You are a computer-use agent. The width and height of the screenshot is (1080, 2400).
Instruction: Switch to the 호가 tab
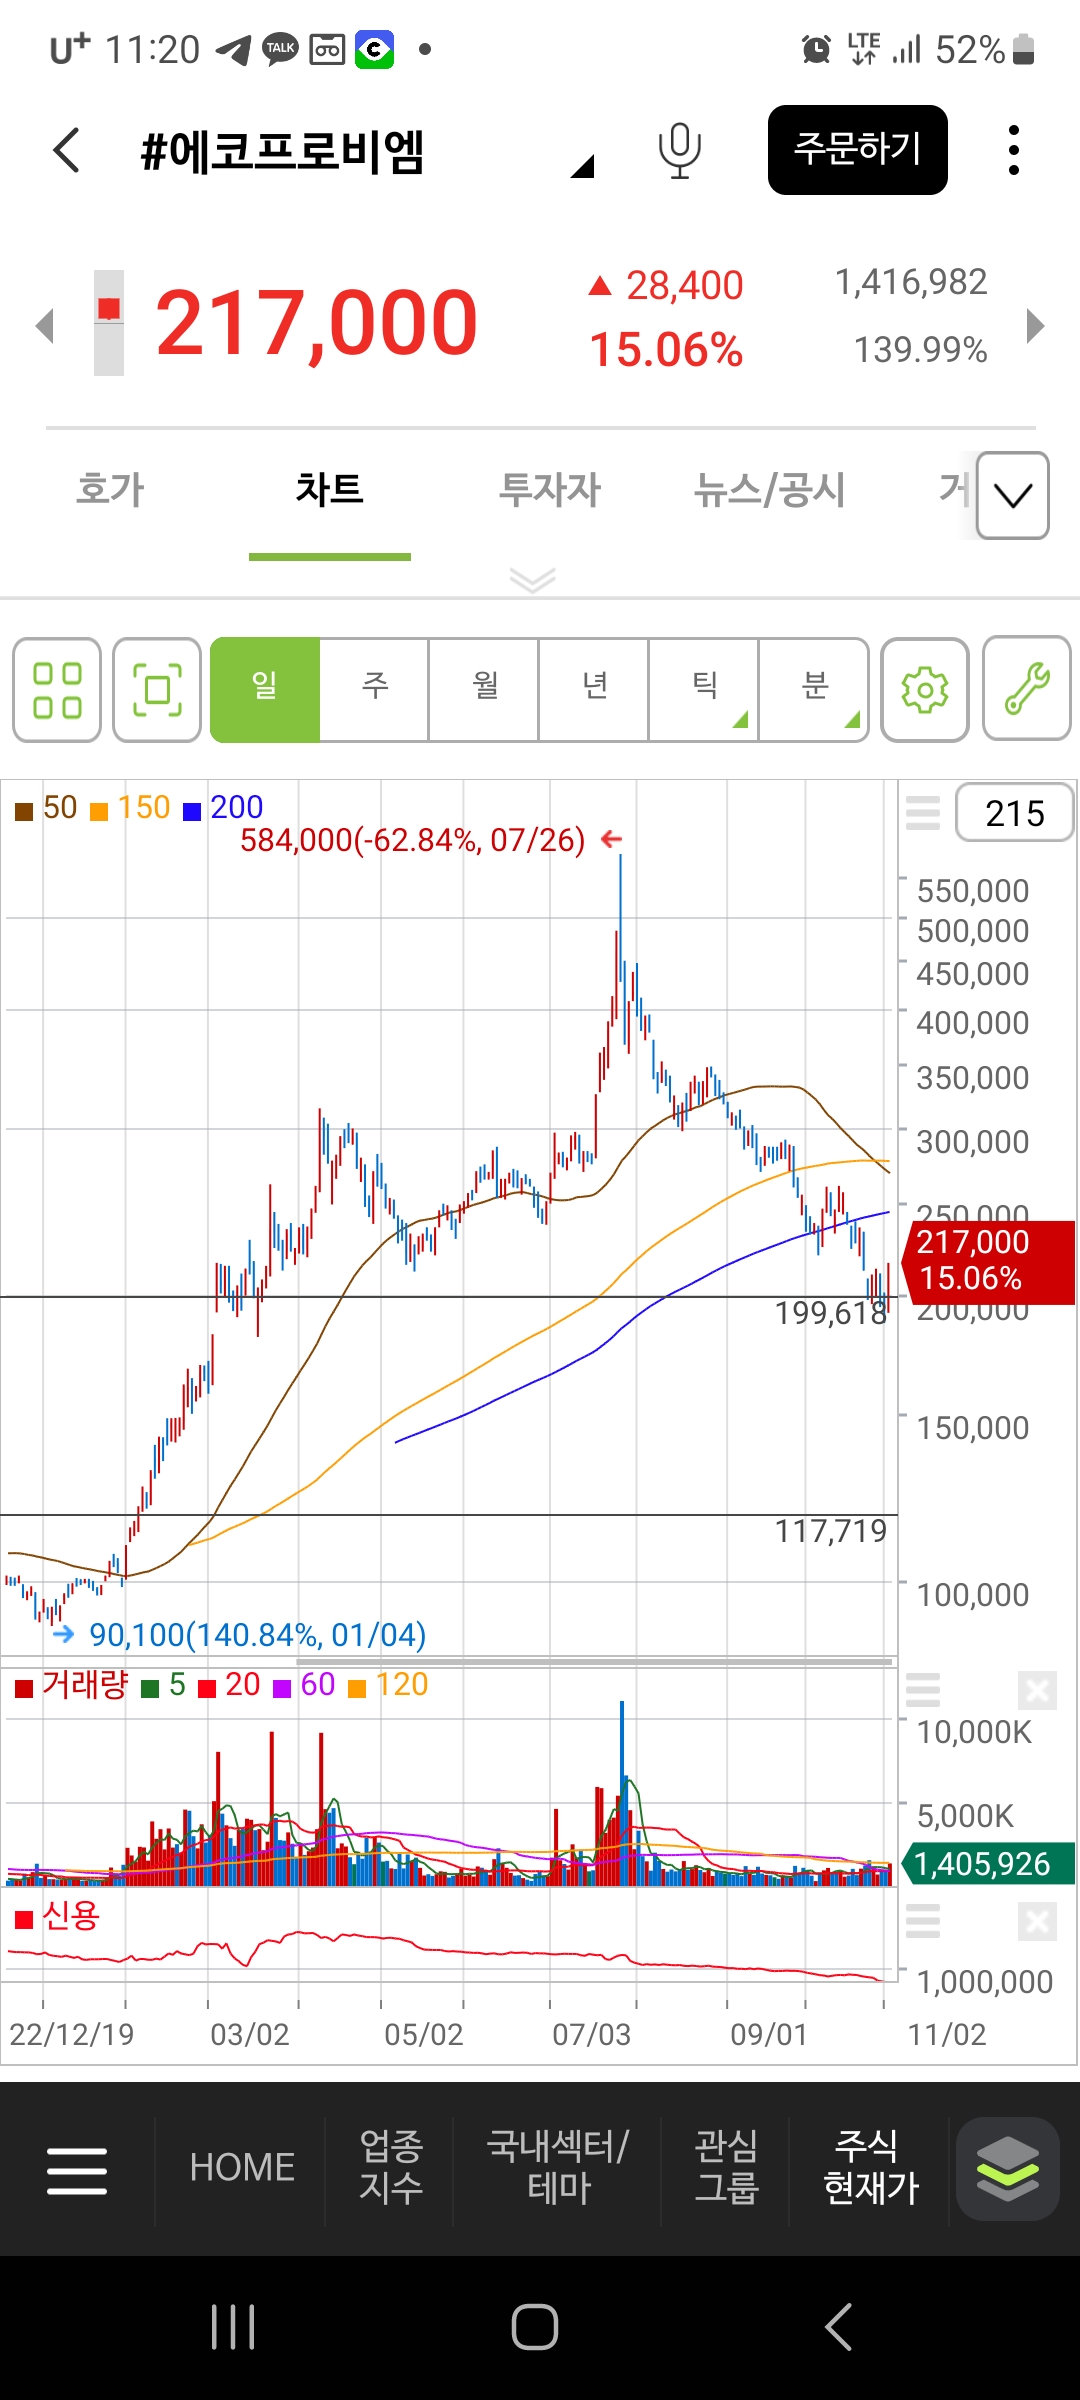(x=110, y=490)
